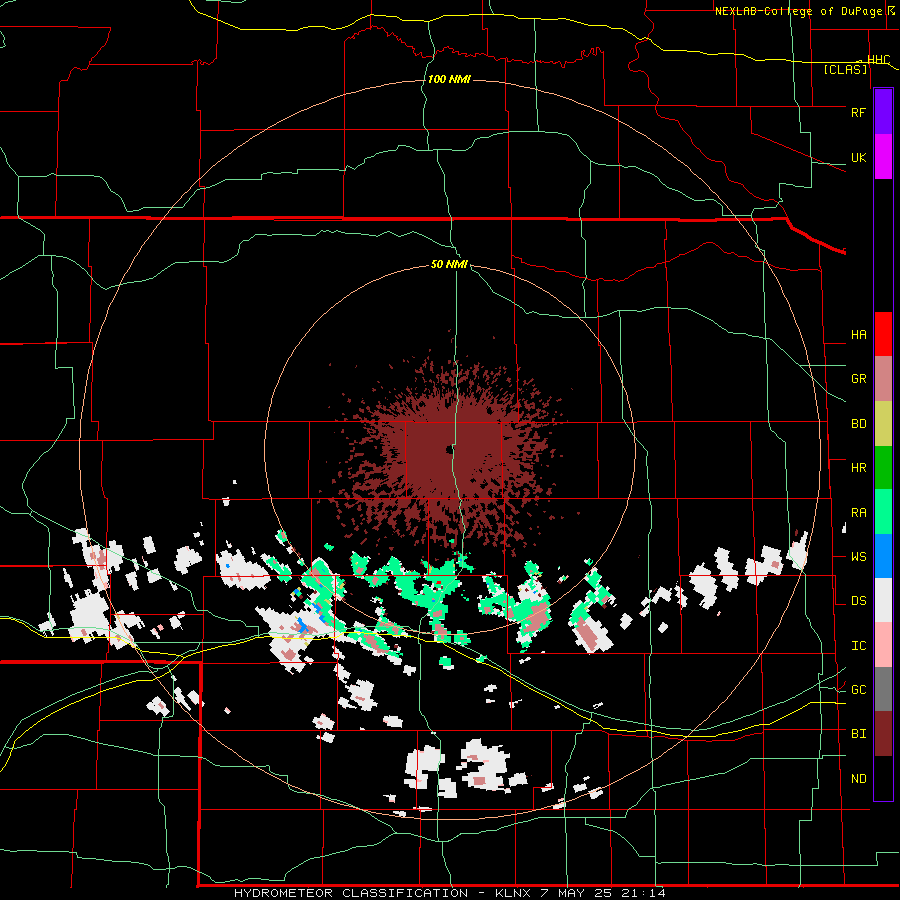The image size is (900, 900).
Task: Click the BD legend label text
Action: pyautogui.click(x=859, y=424)
